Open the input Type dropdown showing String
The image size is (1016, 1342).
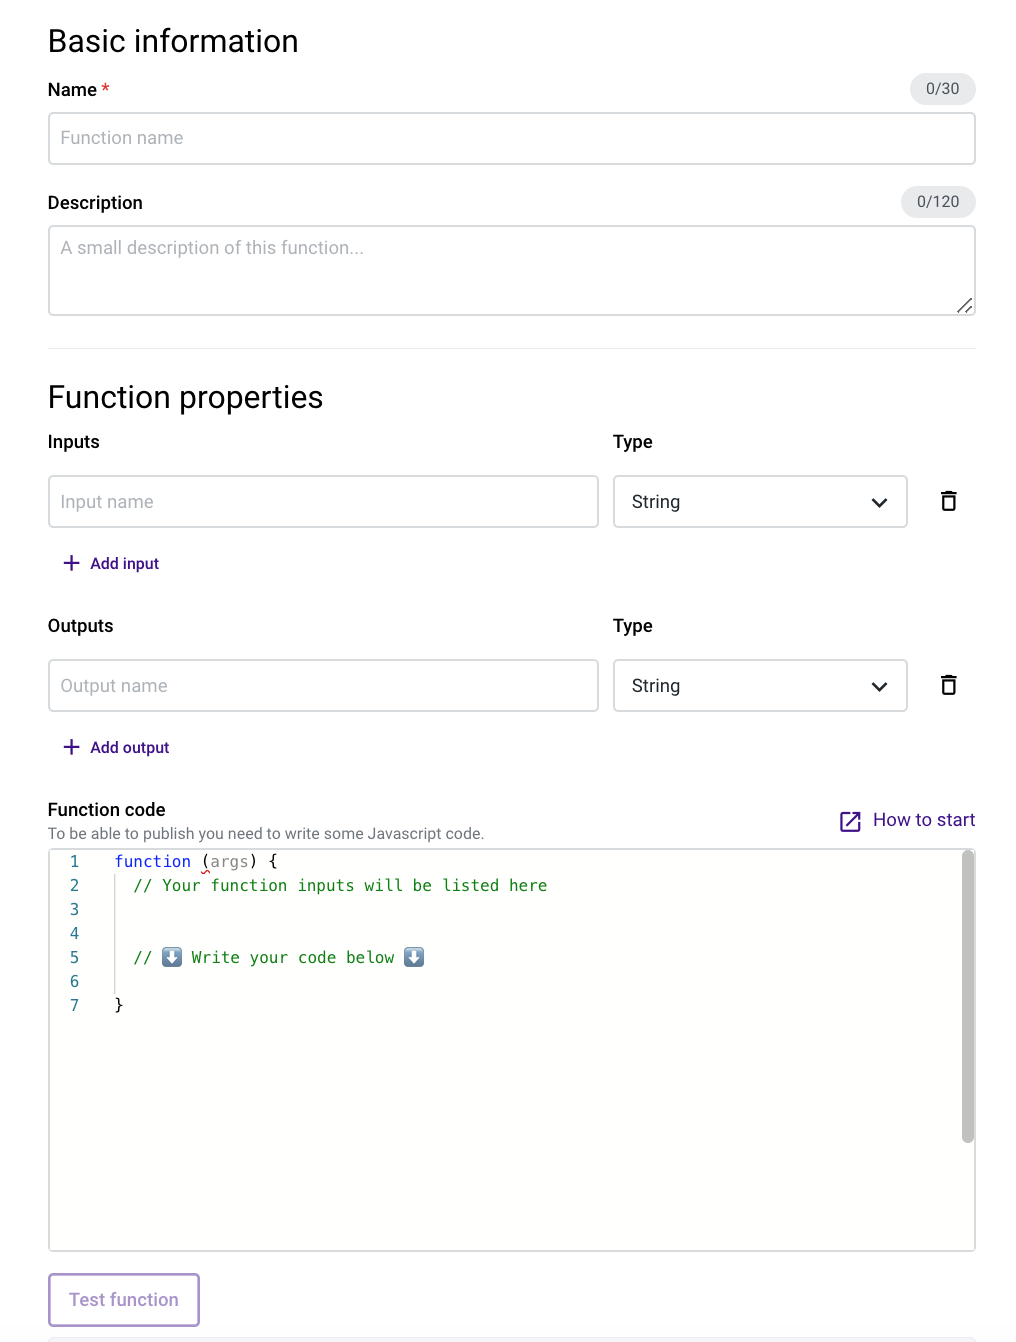(760, 501)
